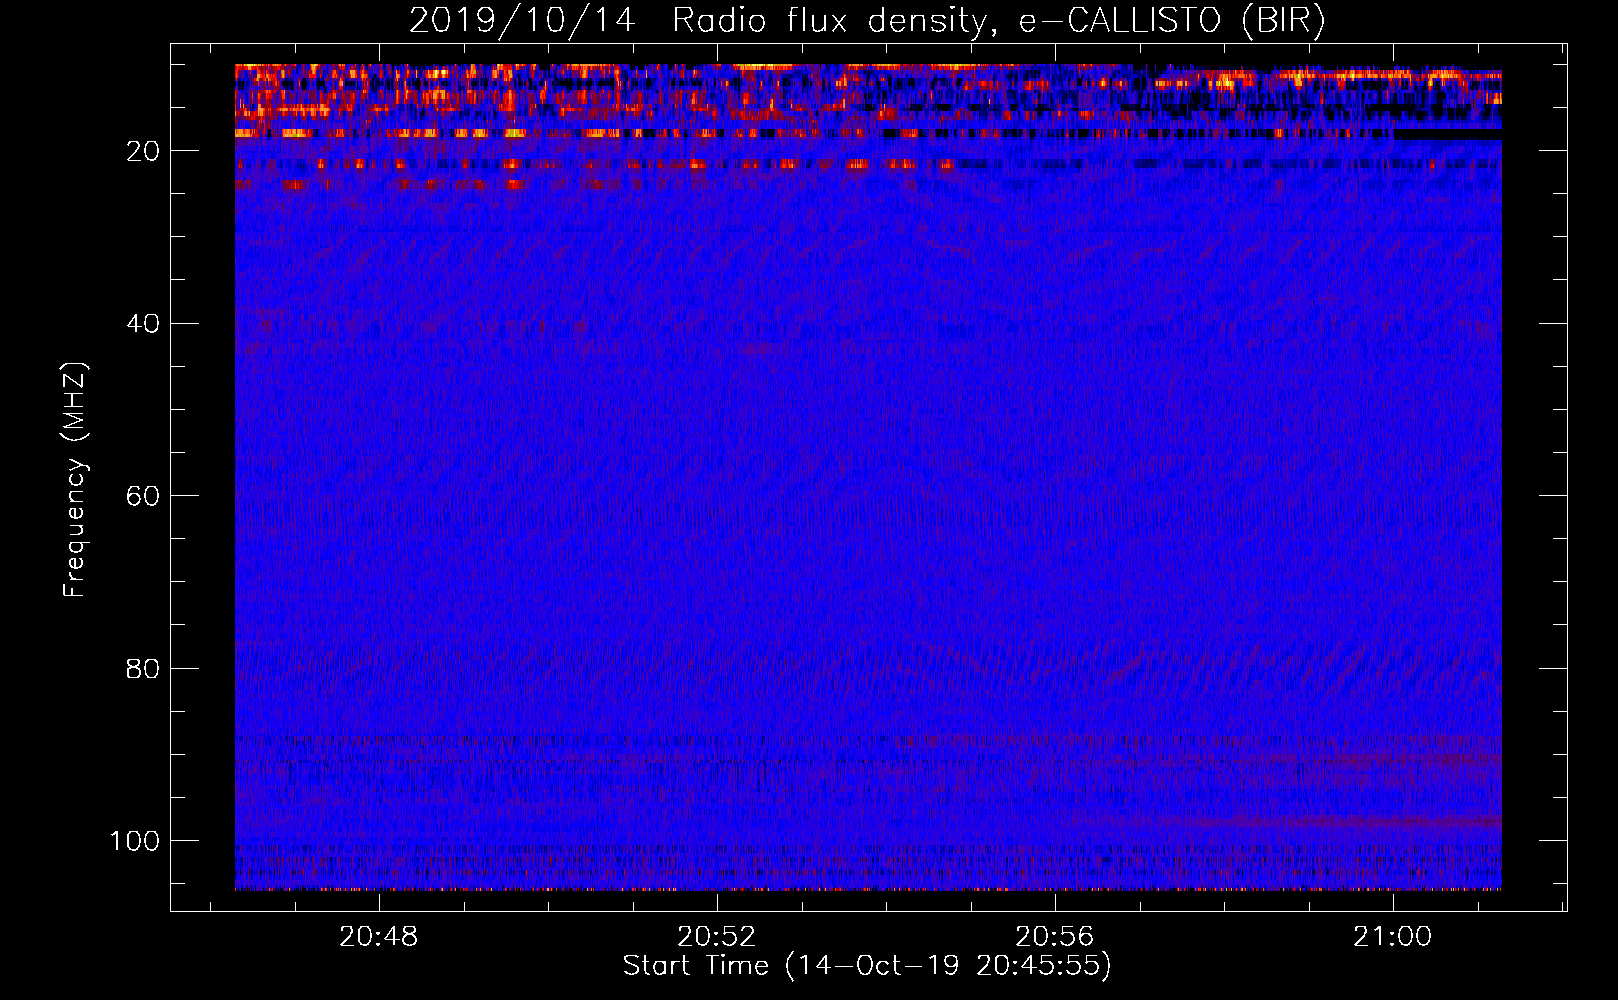
Task: Click the plot title '2019/10/14 Radio flux density'
Action: click(x=867, y=20)
